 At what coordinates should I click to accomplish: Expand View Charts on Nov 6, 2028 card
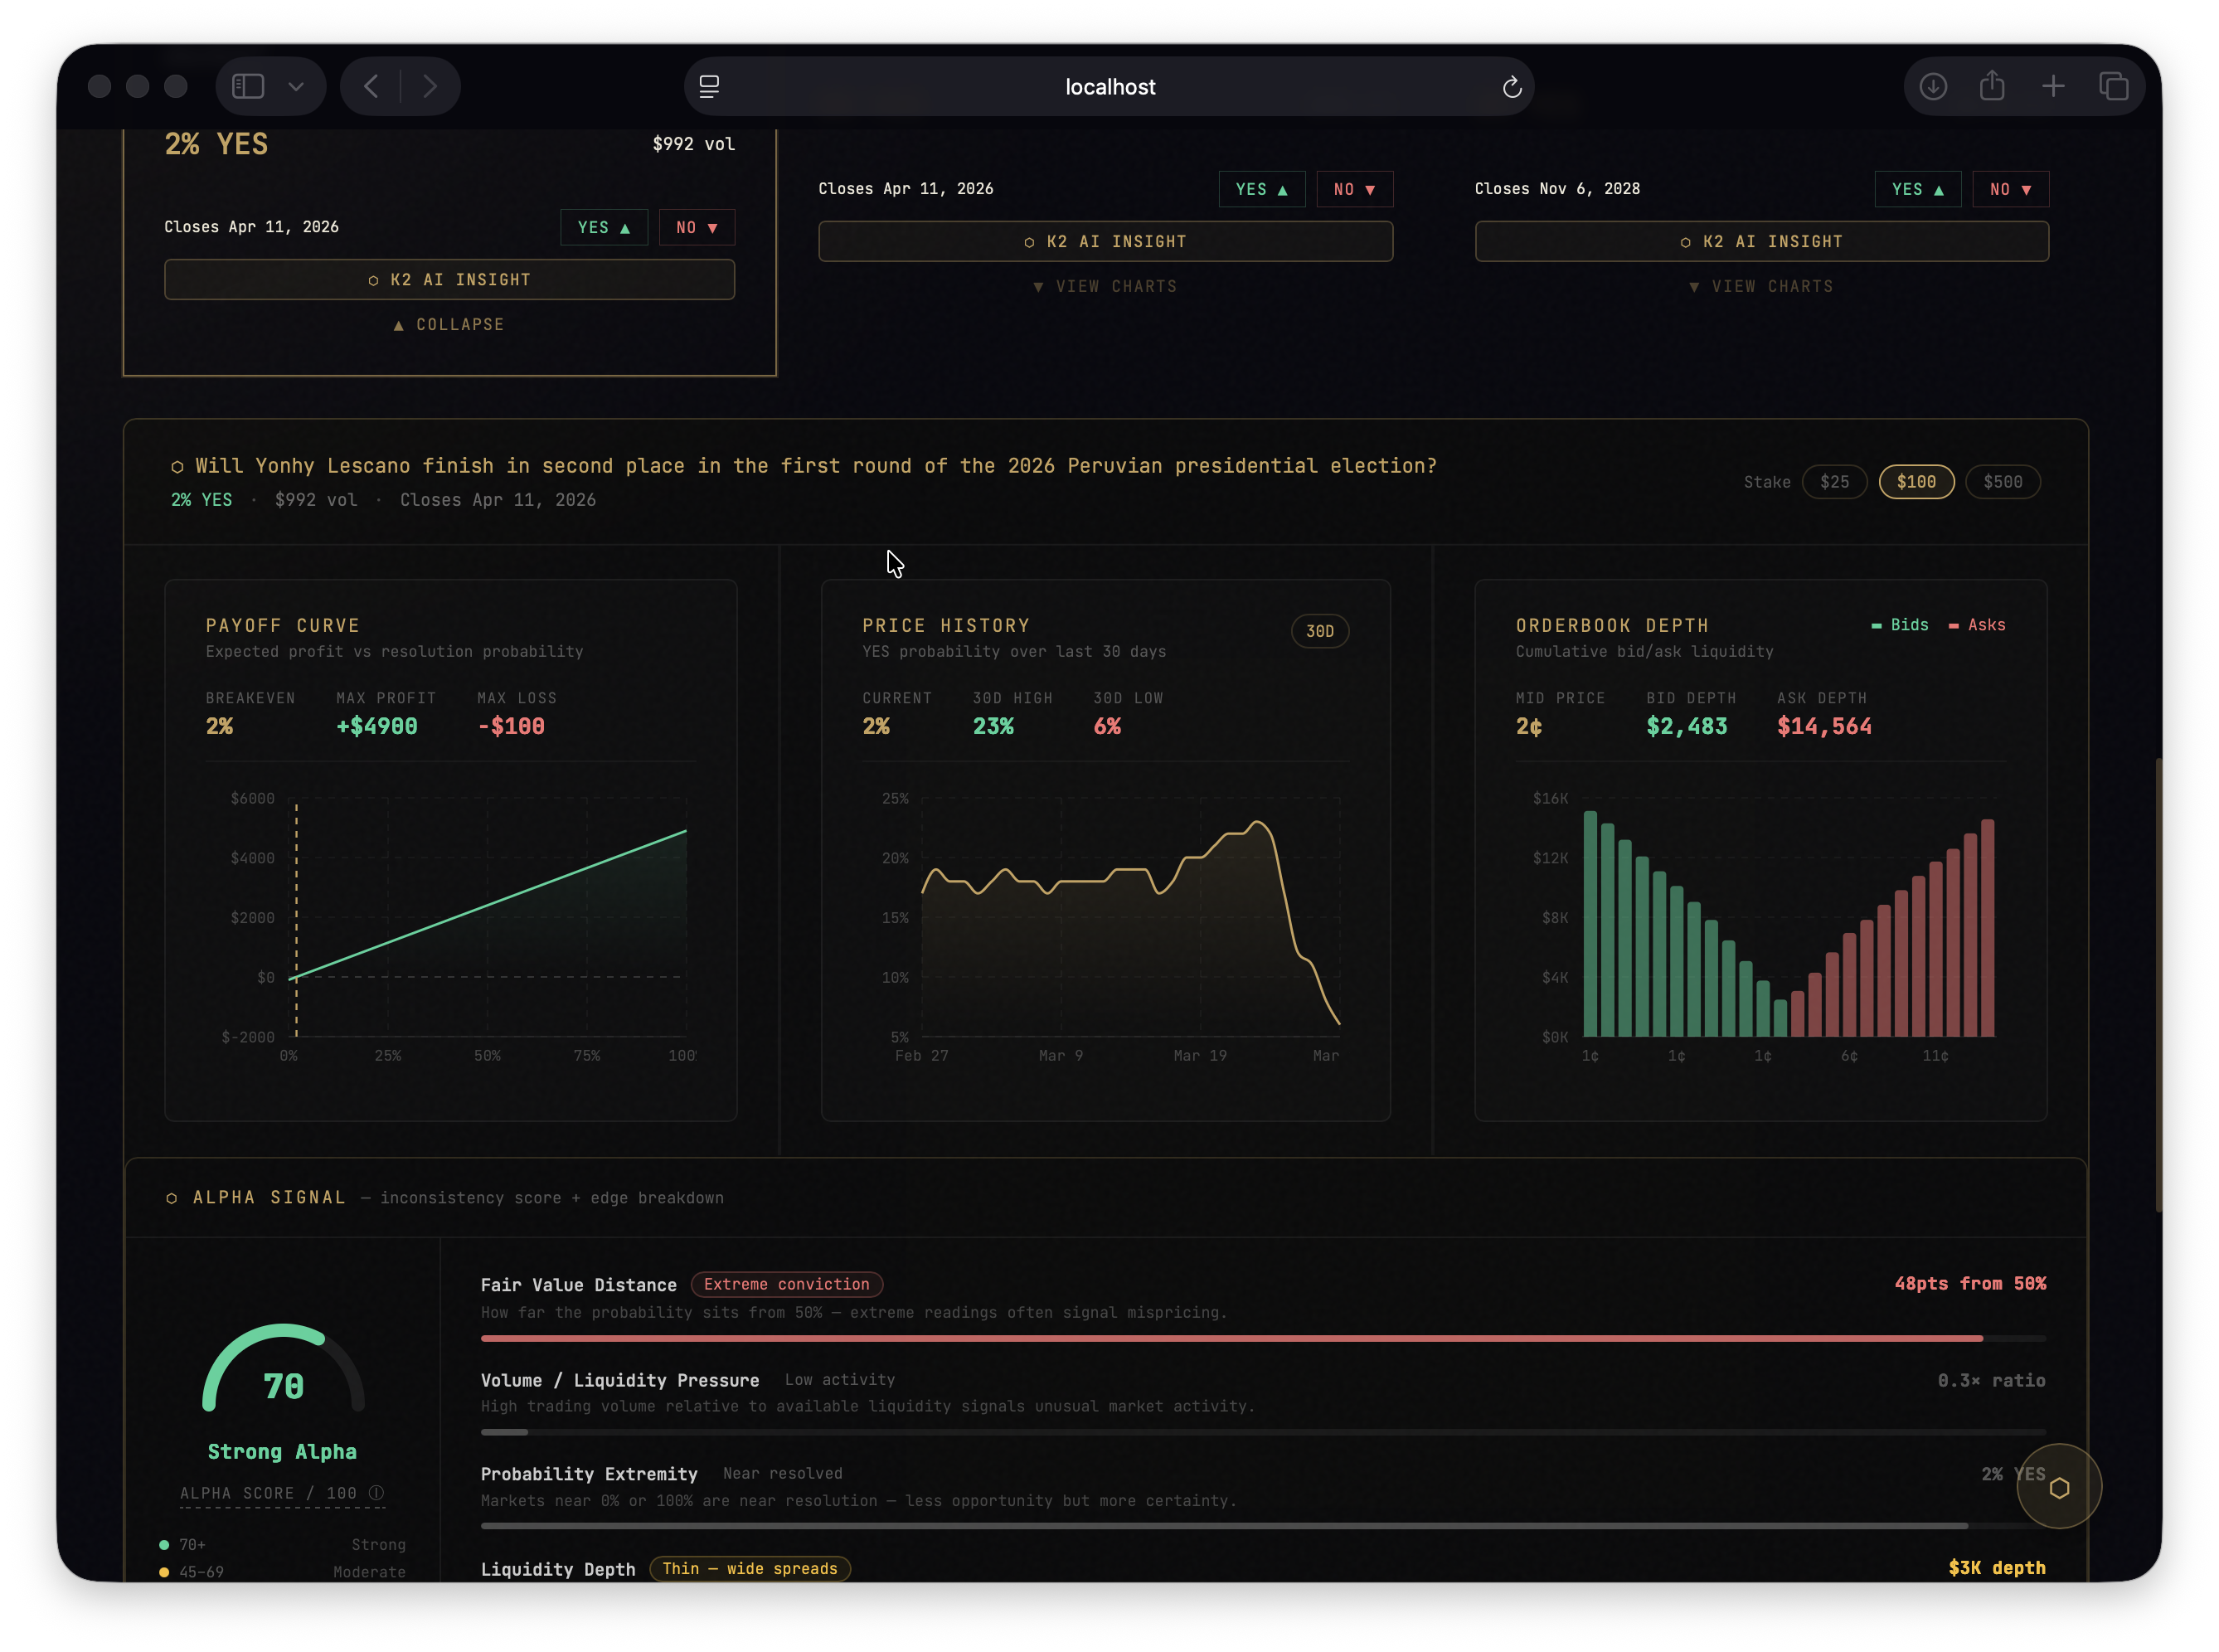click(1761, 287)
